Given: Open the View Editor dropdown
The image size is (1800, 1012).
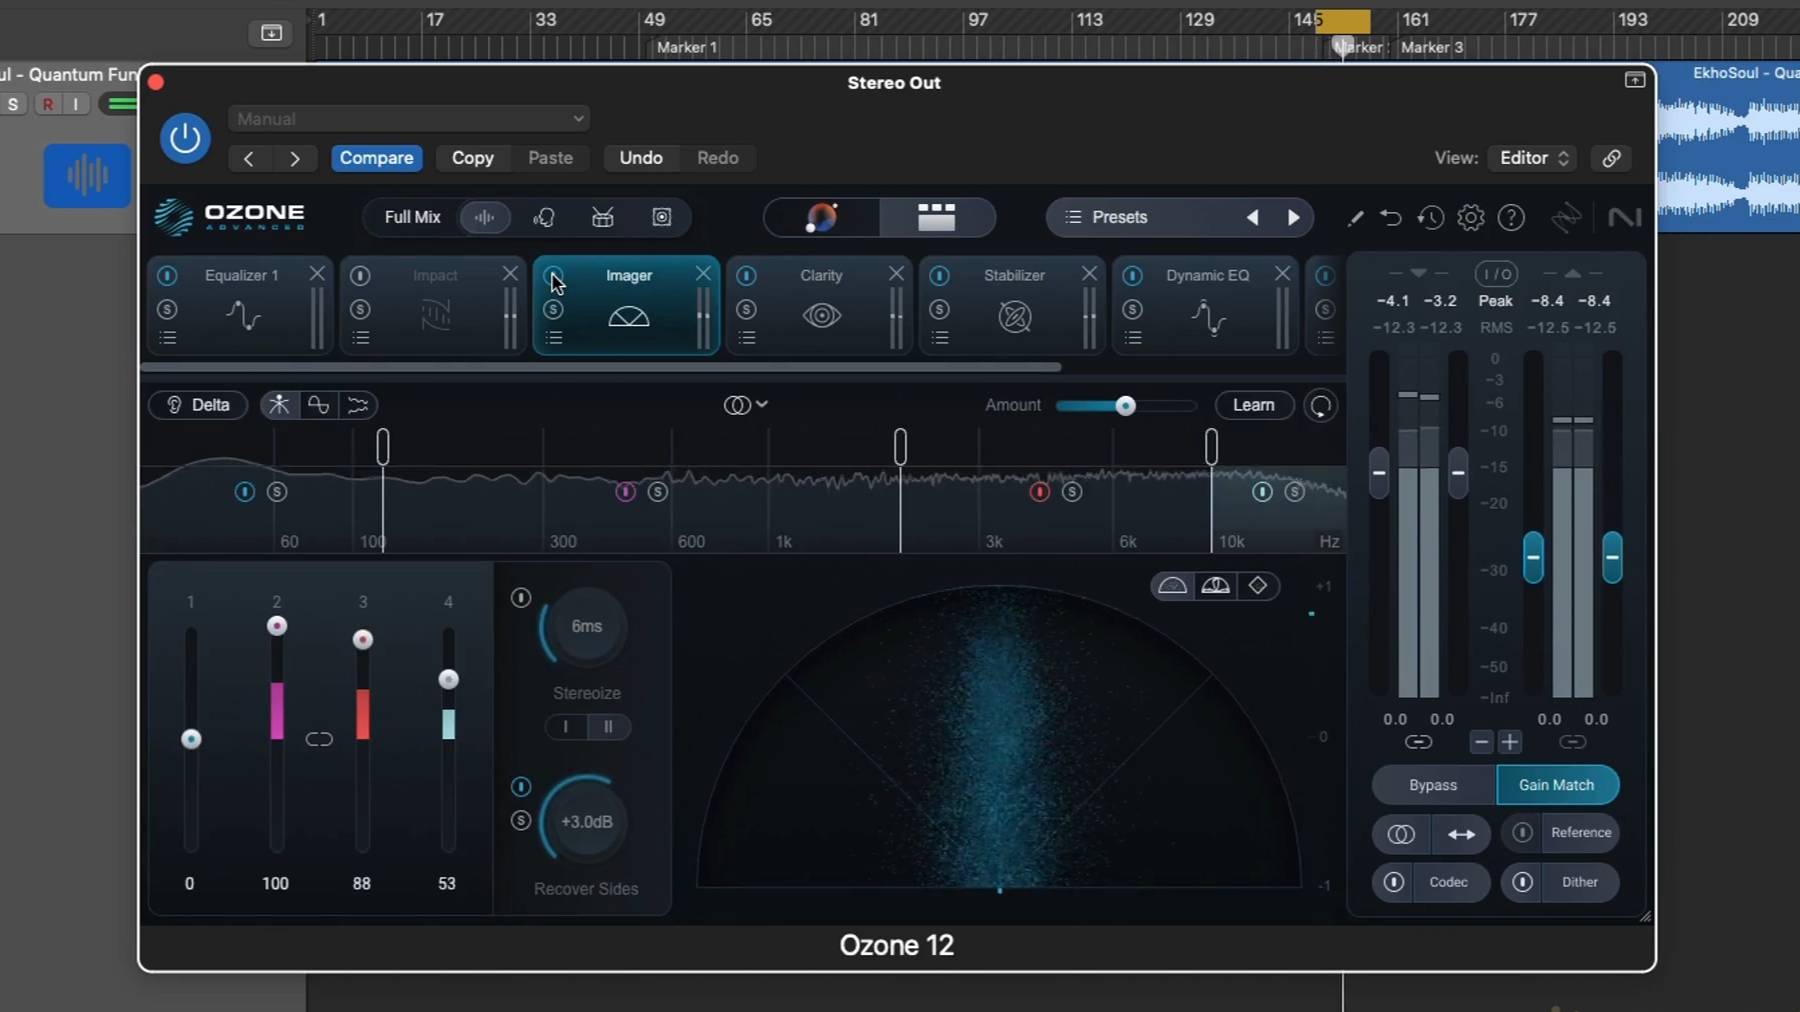Looking at the screenshot, I should 1534,158.
